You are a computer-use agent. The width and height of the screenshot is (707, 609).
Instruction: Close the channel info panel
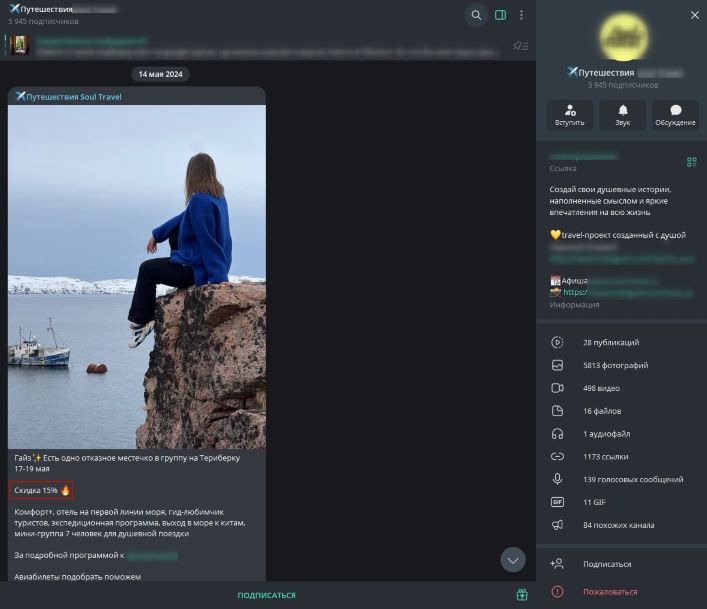point(695,15)
